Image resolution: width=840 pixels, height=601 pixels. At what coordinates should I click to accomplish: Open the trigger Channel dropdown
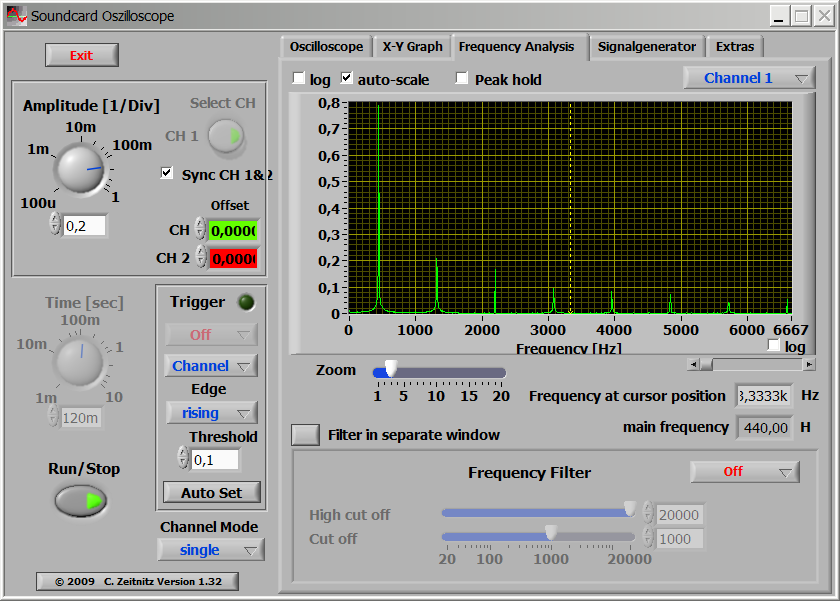[x=211, y=366]
